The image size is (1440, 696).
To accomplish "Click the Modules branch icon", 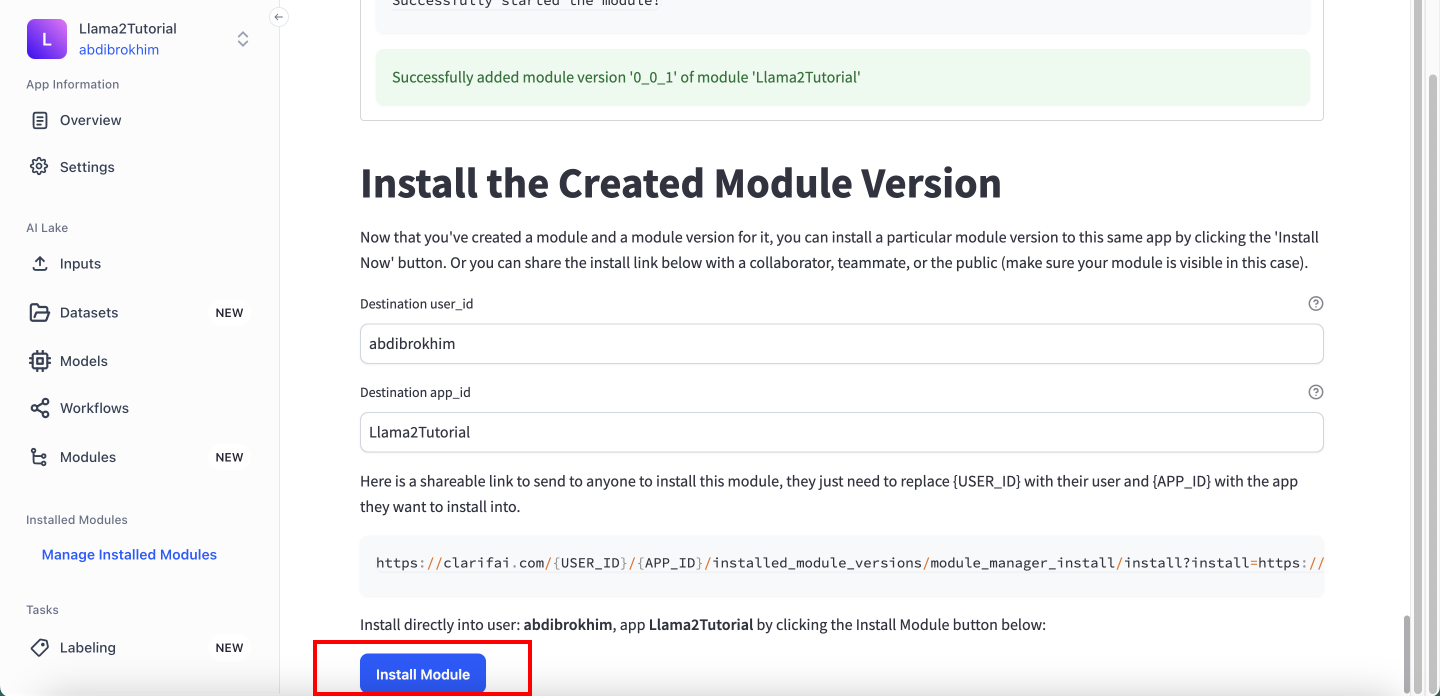I will [x=40, y=457].
